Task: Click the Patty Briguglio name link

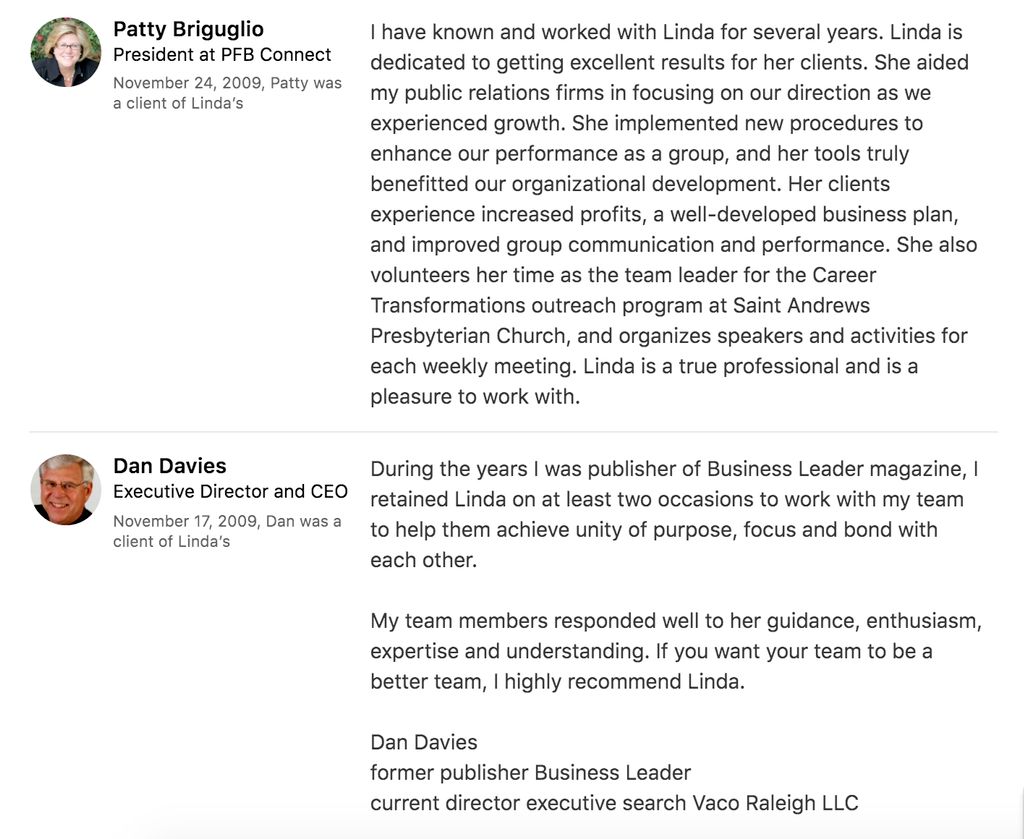Action: [188, 29]
